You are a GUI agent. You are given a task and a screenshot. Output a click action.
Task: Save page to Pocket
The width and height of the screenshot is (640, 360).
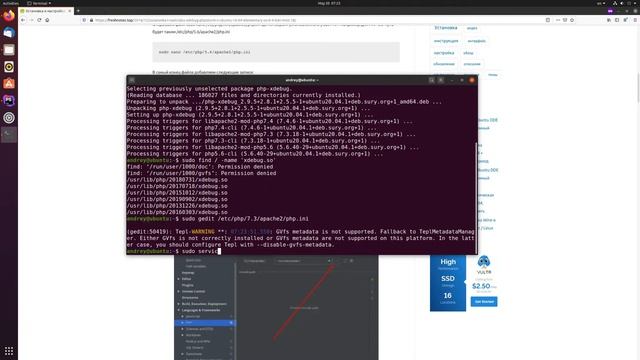point(565,20)
